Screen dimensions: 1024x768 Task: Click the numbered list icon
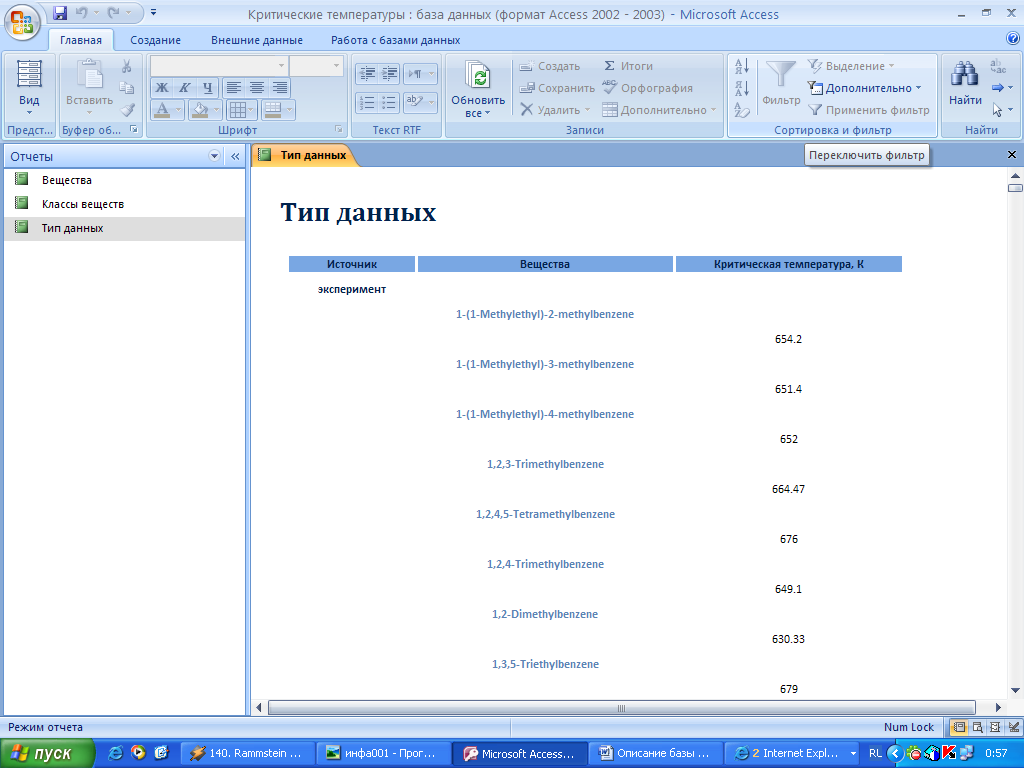point(367,103)
